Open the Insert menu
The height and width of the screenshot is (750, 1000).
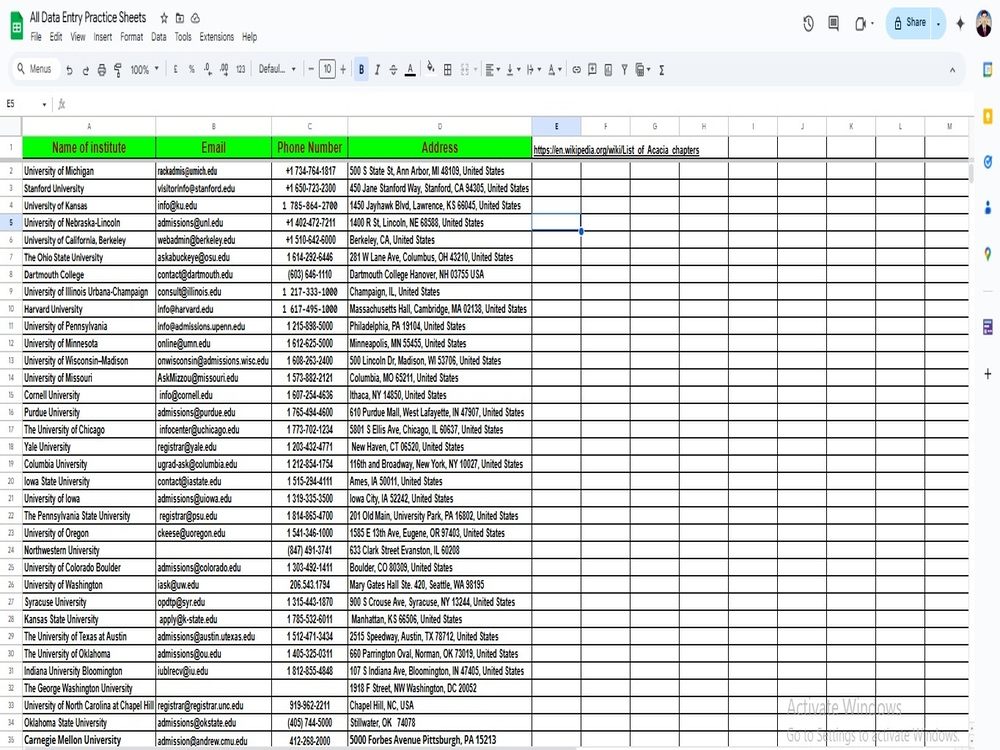tap(103, 37)
